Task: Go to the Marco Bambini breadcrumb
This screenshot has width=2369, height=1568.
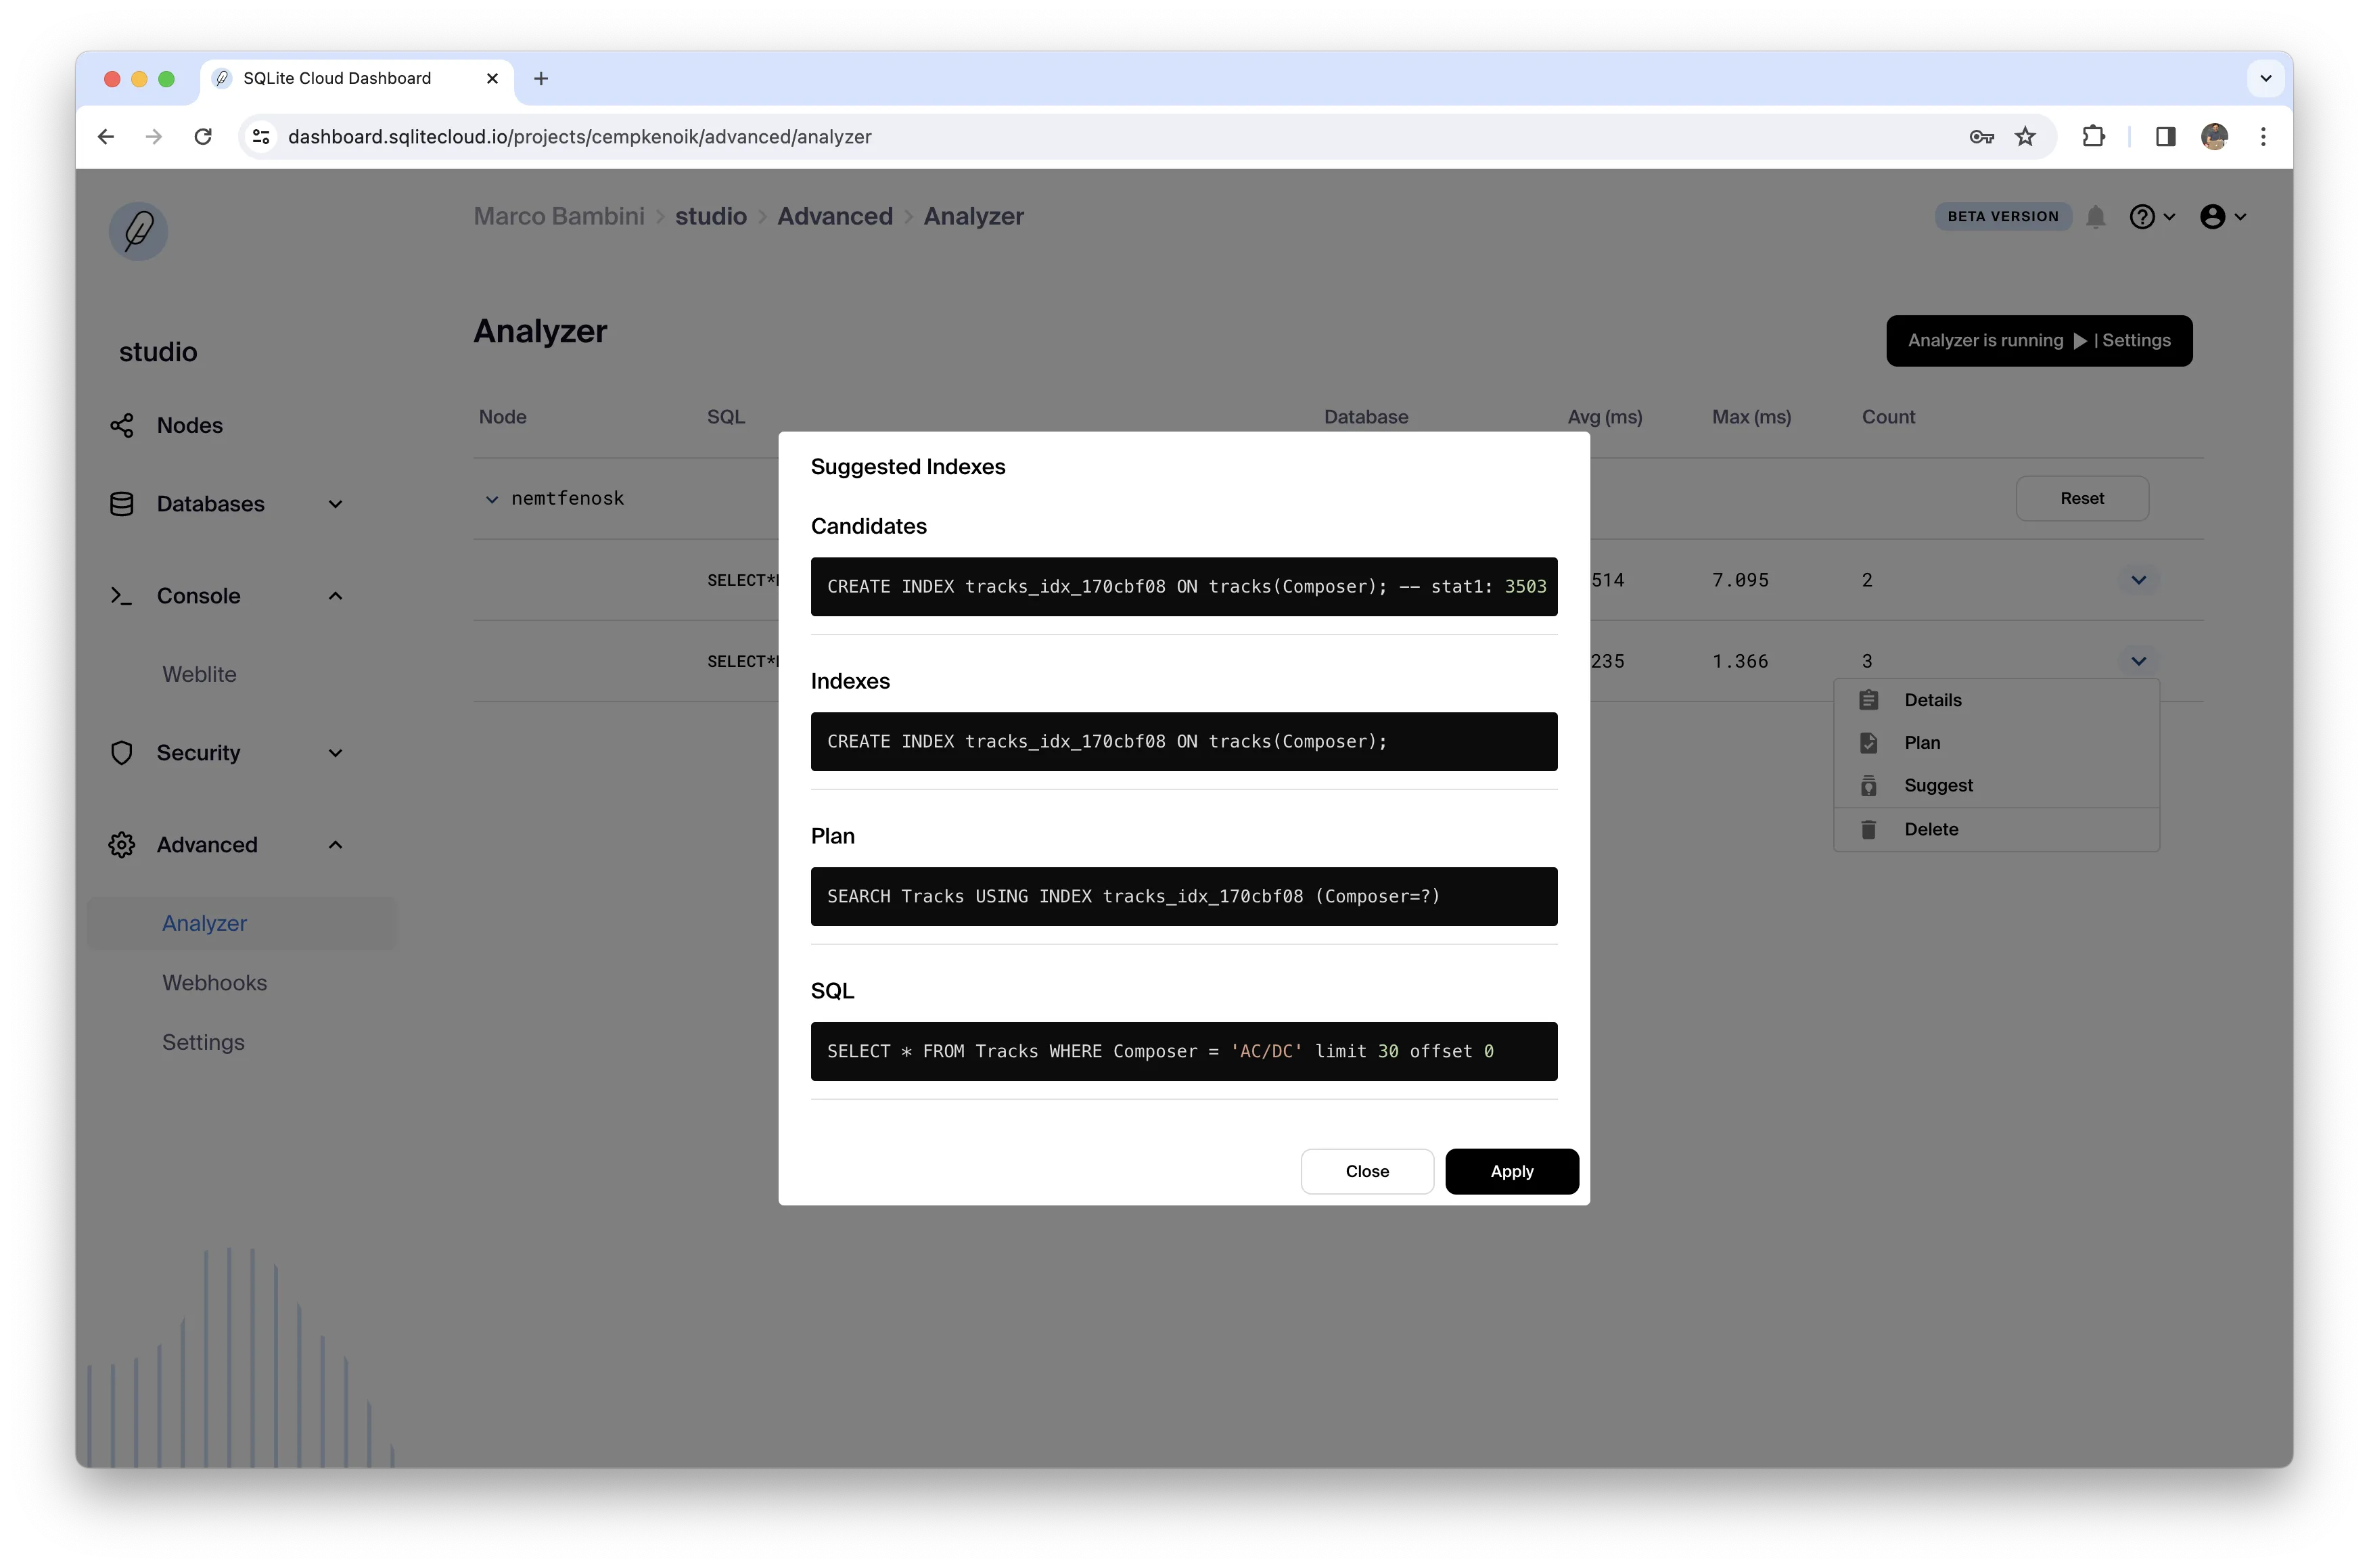Action: 559,216
